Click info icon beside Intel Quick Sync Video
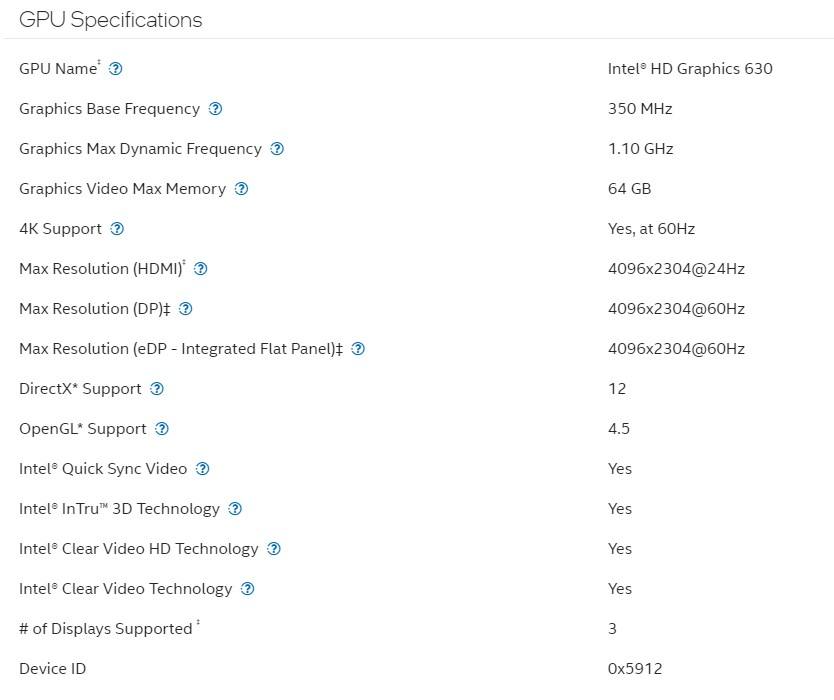 [x=203, y=469]
